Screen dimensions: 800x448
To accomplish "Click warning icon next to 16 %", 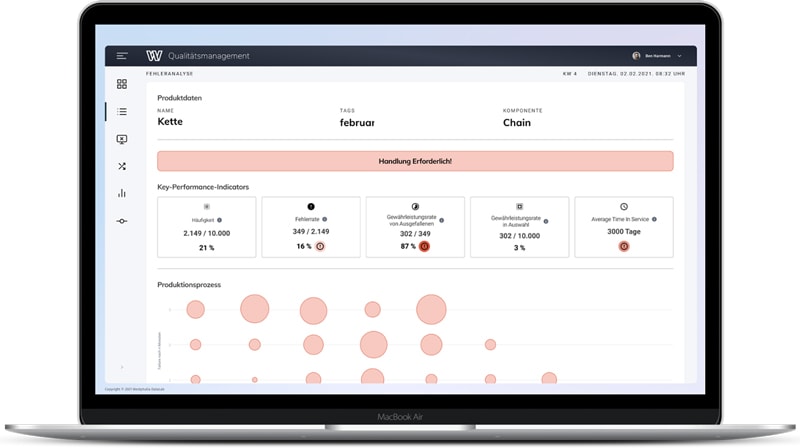I will point(320,246).
